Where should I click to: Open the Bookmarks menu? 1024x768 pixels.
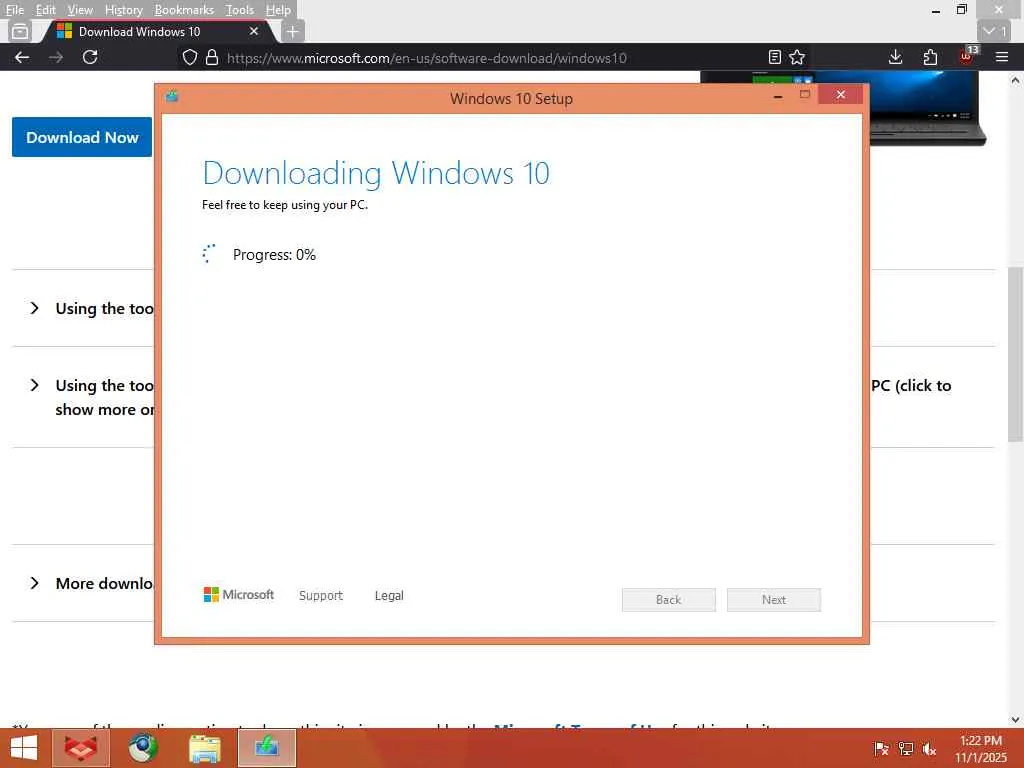(184, 10)
